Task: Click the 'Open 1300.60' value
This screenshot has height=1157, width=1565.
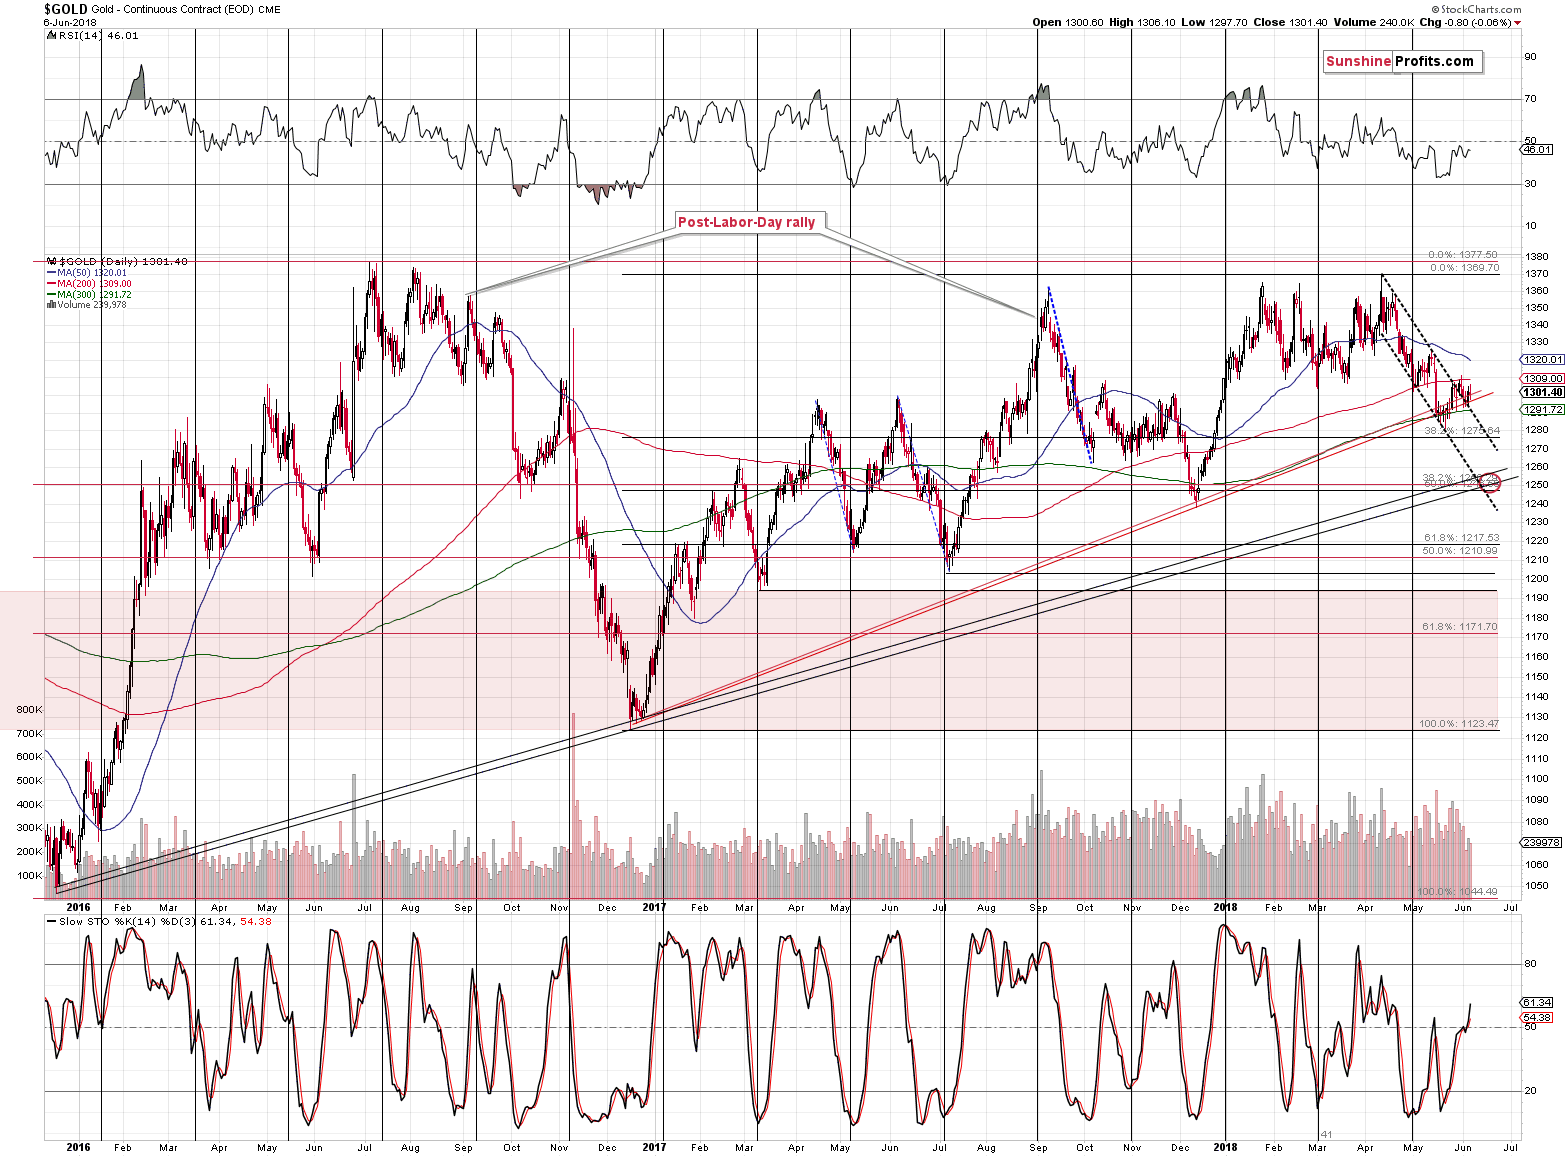Action: coord(1068,22)
